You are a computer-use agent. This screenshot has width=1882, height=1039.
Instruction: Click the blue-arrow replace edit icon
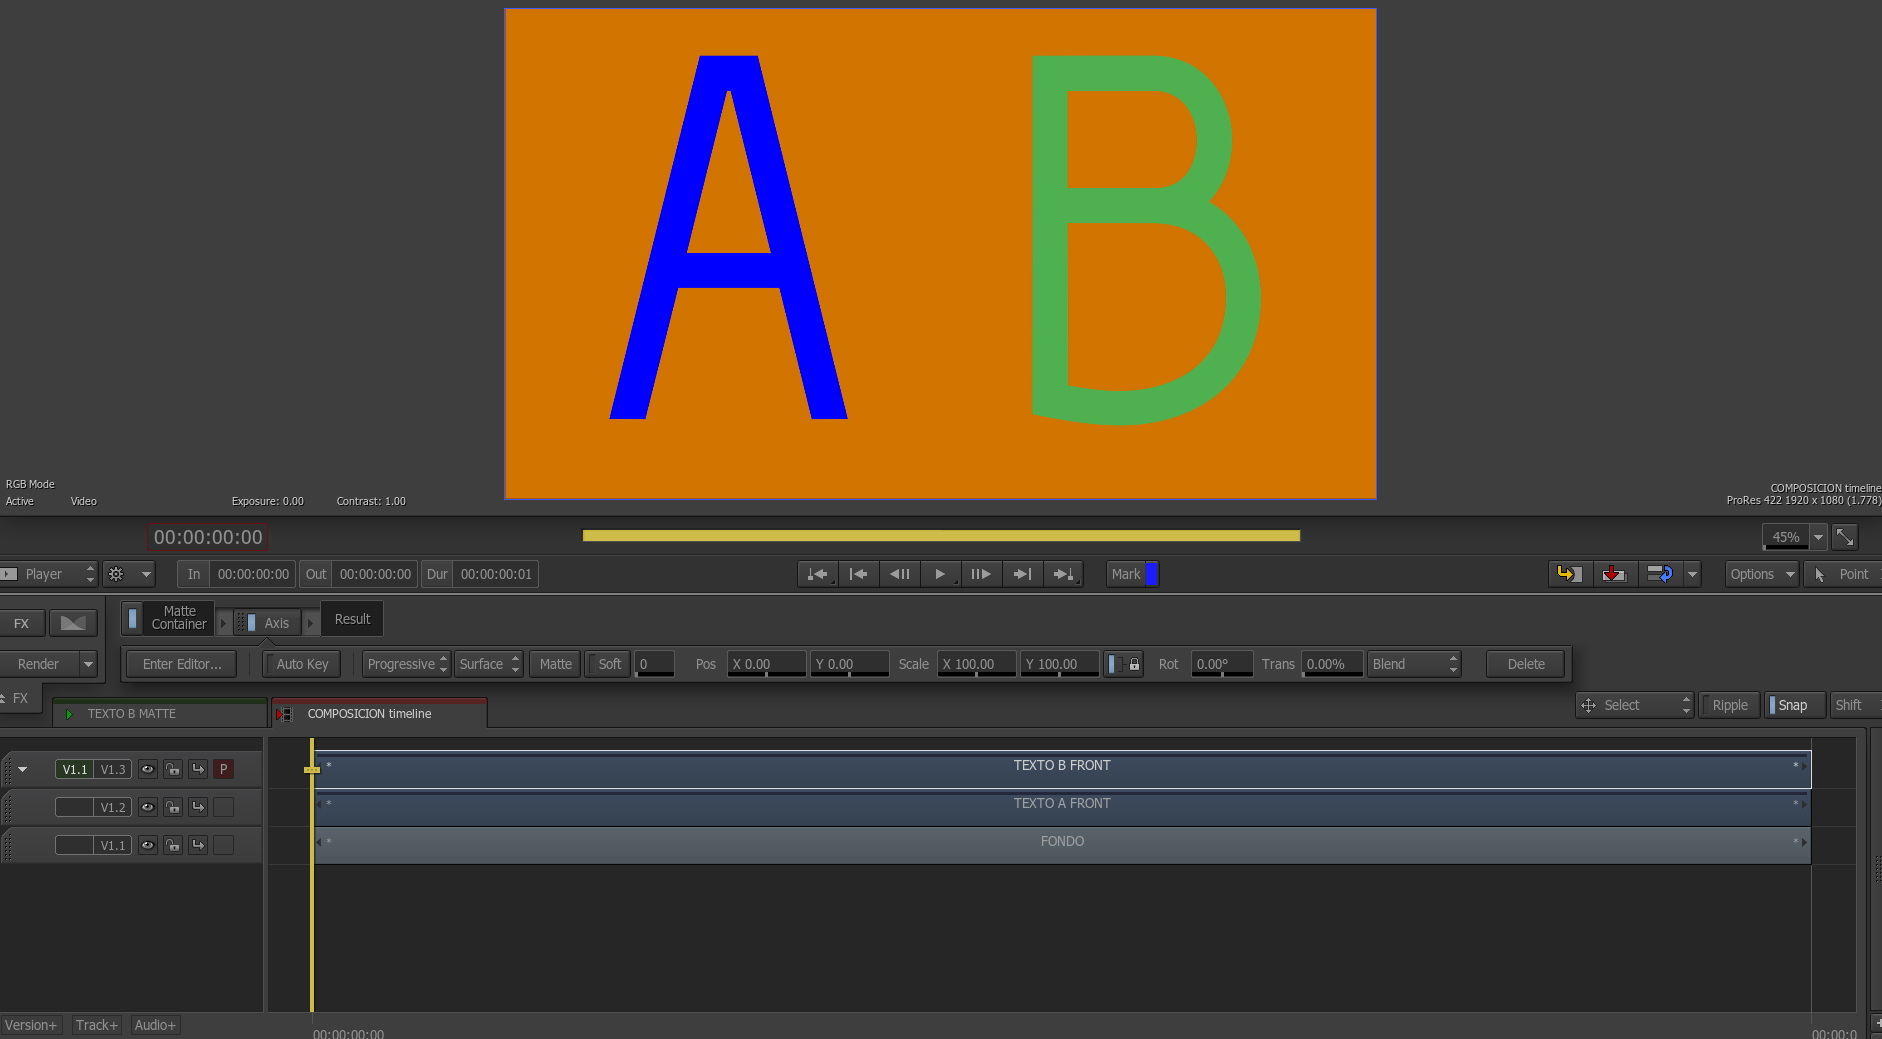pyautogui.click(x=1659, y=574)
